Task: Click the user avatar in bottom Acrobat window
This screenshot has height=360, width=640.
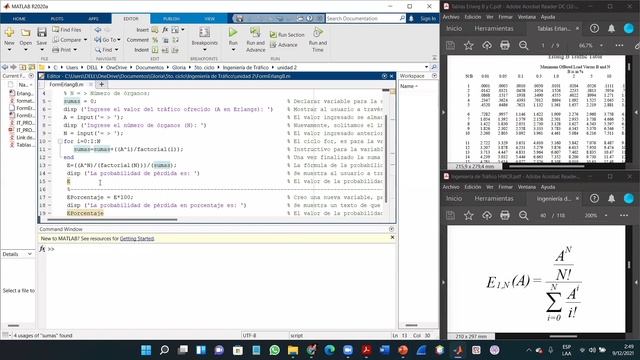Action: [x=629, y=198]
